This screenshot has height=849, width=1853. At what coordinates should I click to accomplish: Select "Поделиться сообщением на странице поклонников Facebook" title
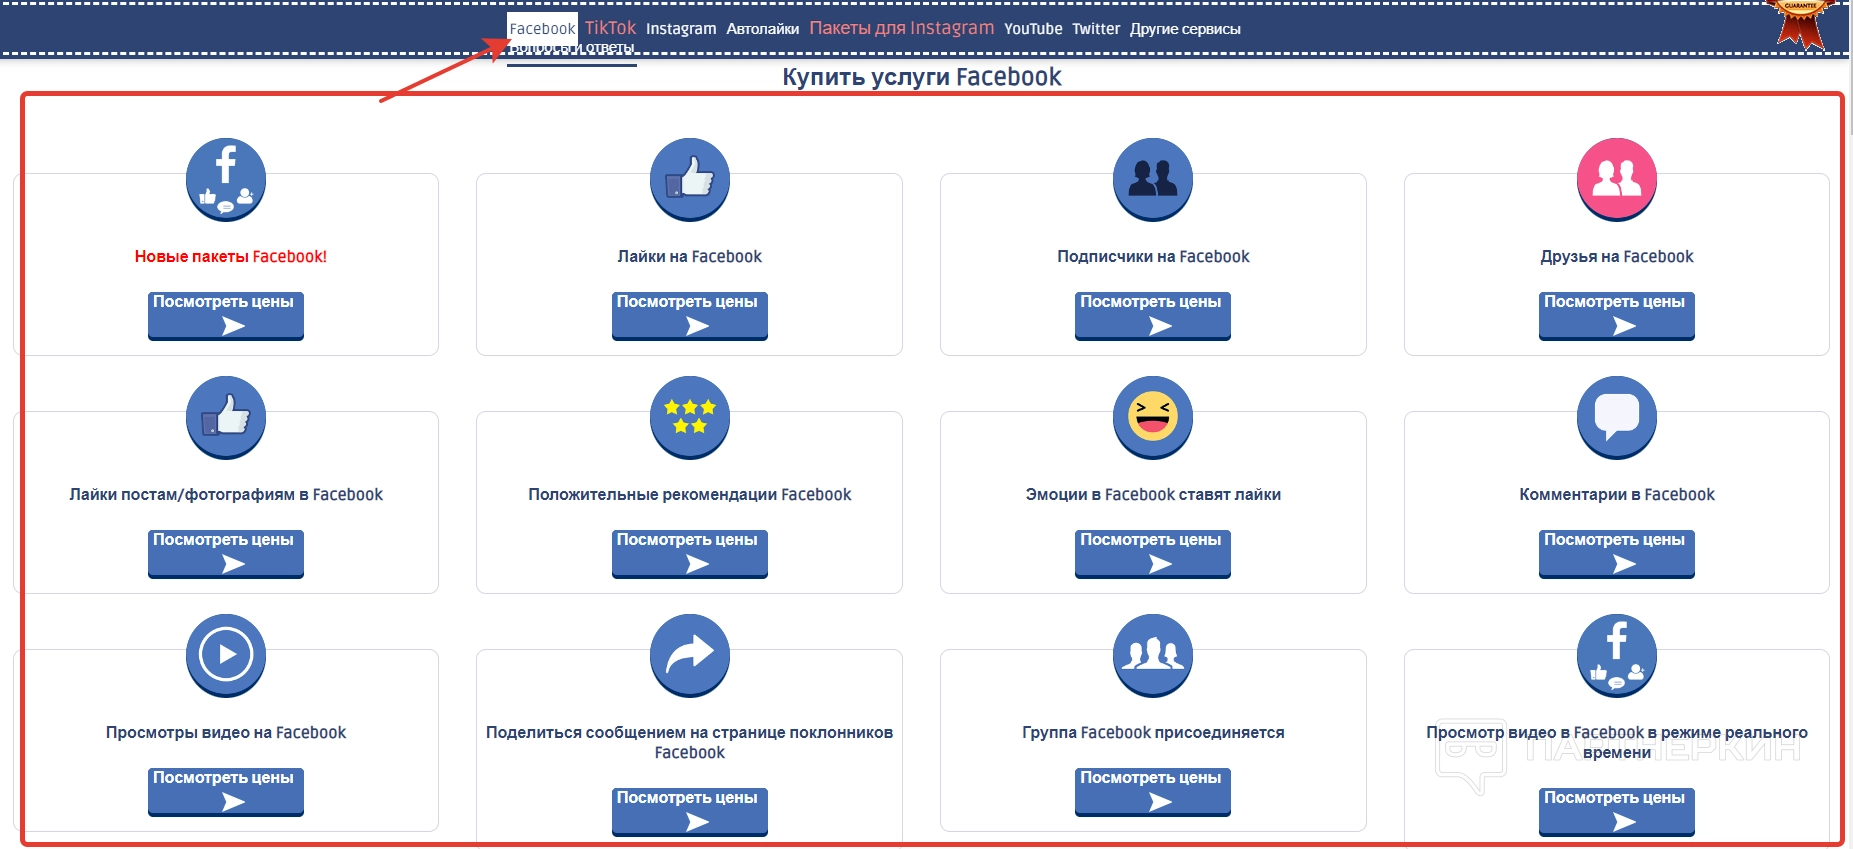click(690, 743)
